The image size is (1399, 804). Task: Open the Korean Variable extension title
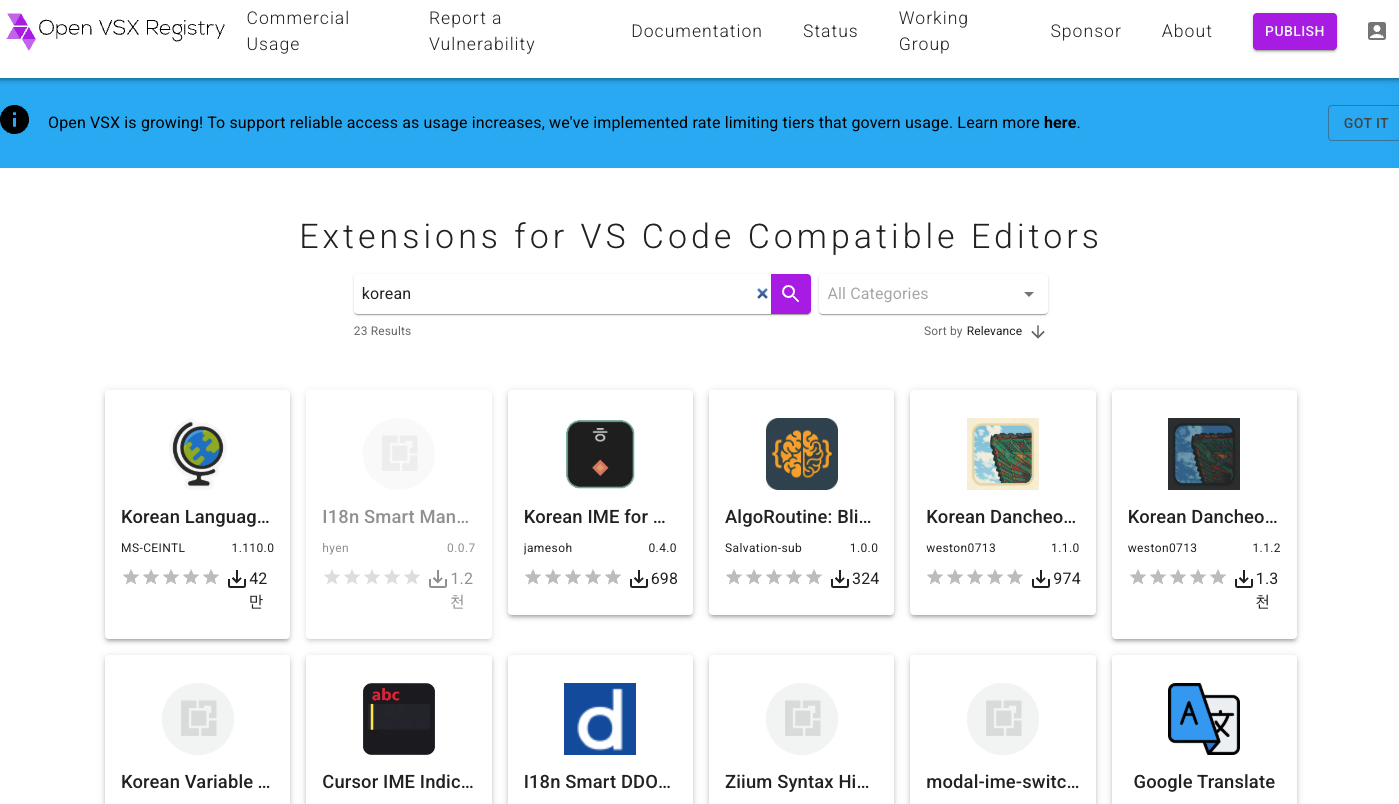tap(196, 782)
